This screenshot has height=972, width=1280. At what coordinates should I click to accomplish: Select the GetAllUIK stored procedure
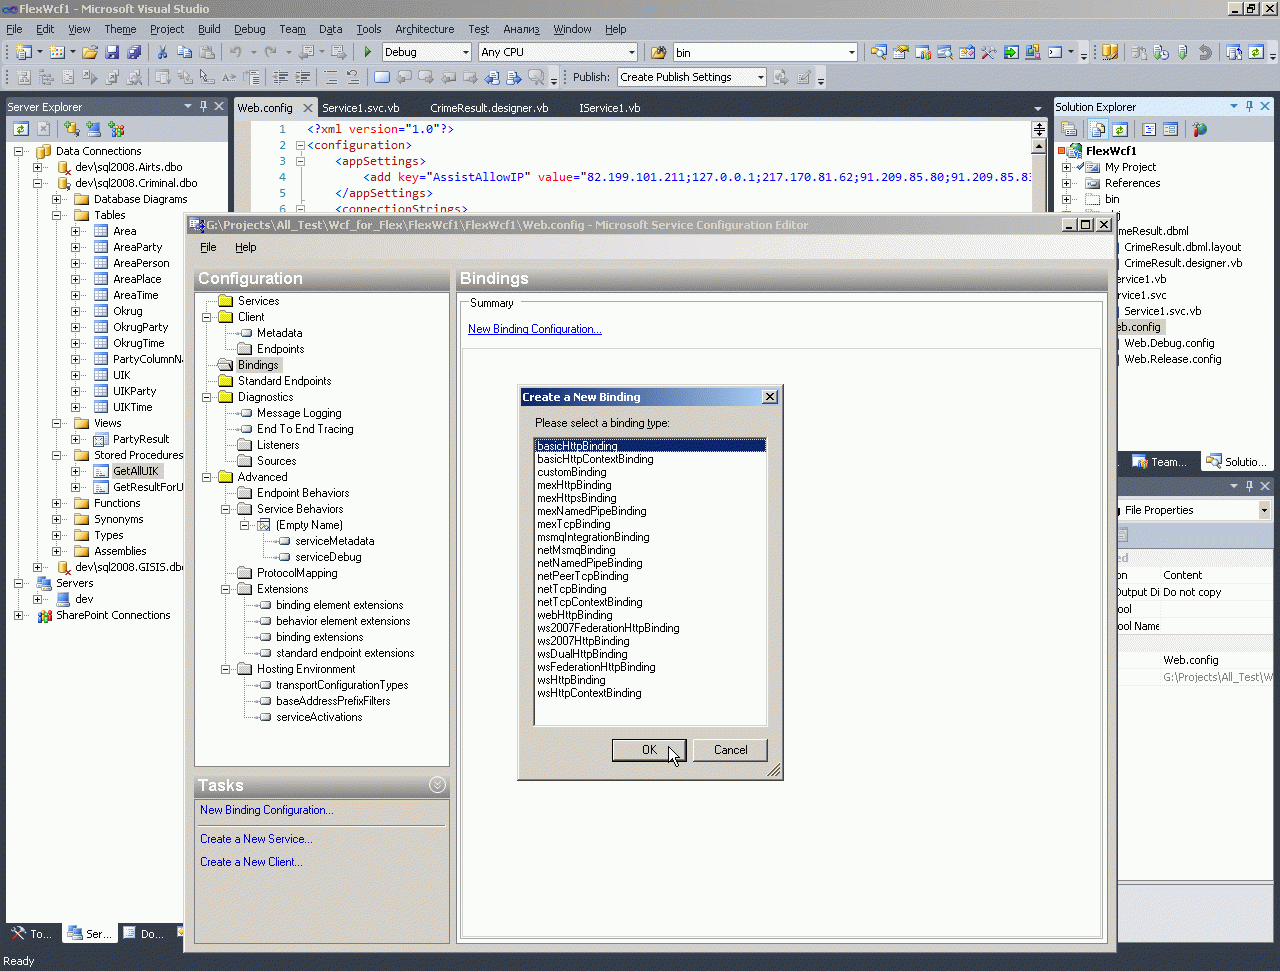coord(136,471)
